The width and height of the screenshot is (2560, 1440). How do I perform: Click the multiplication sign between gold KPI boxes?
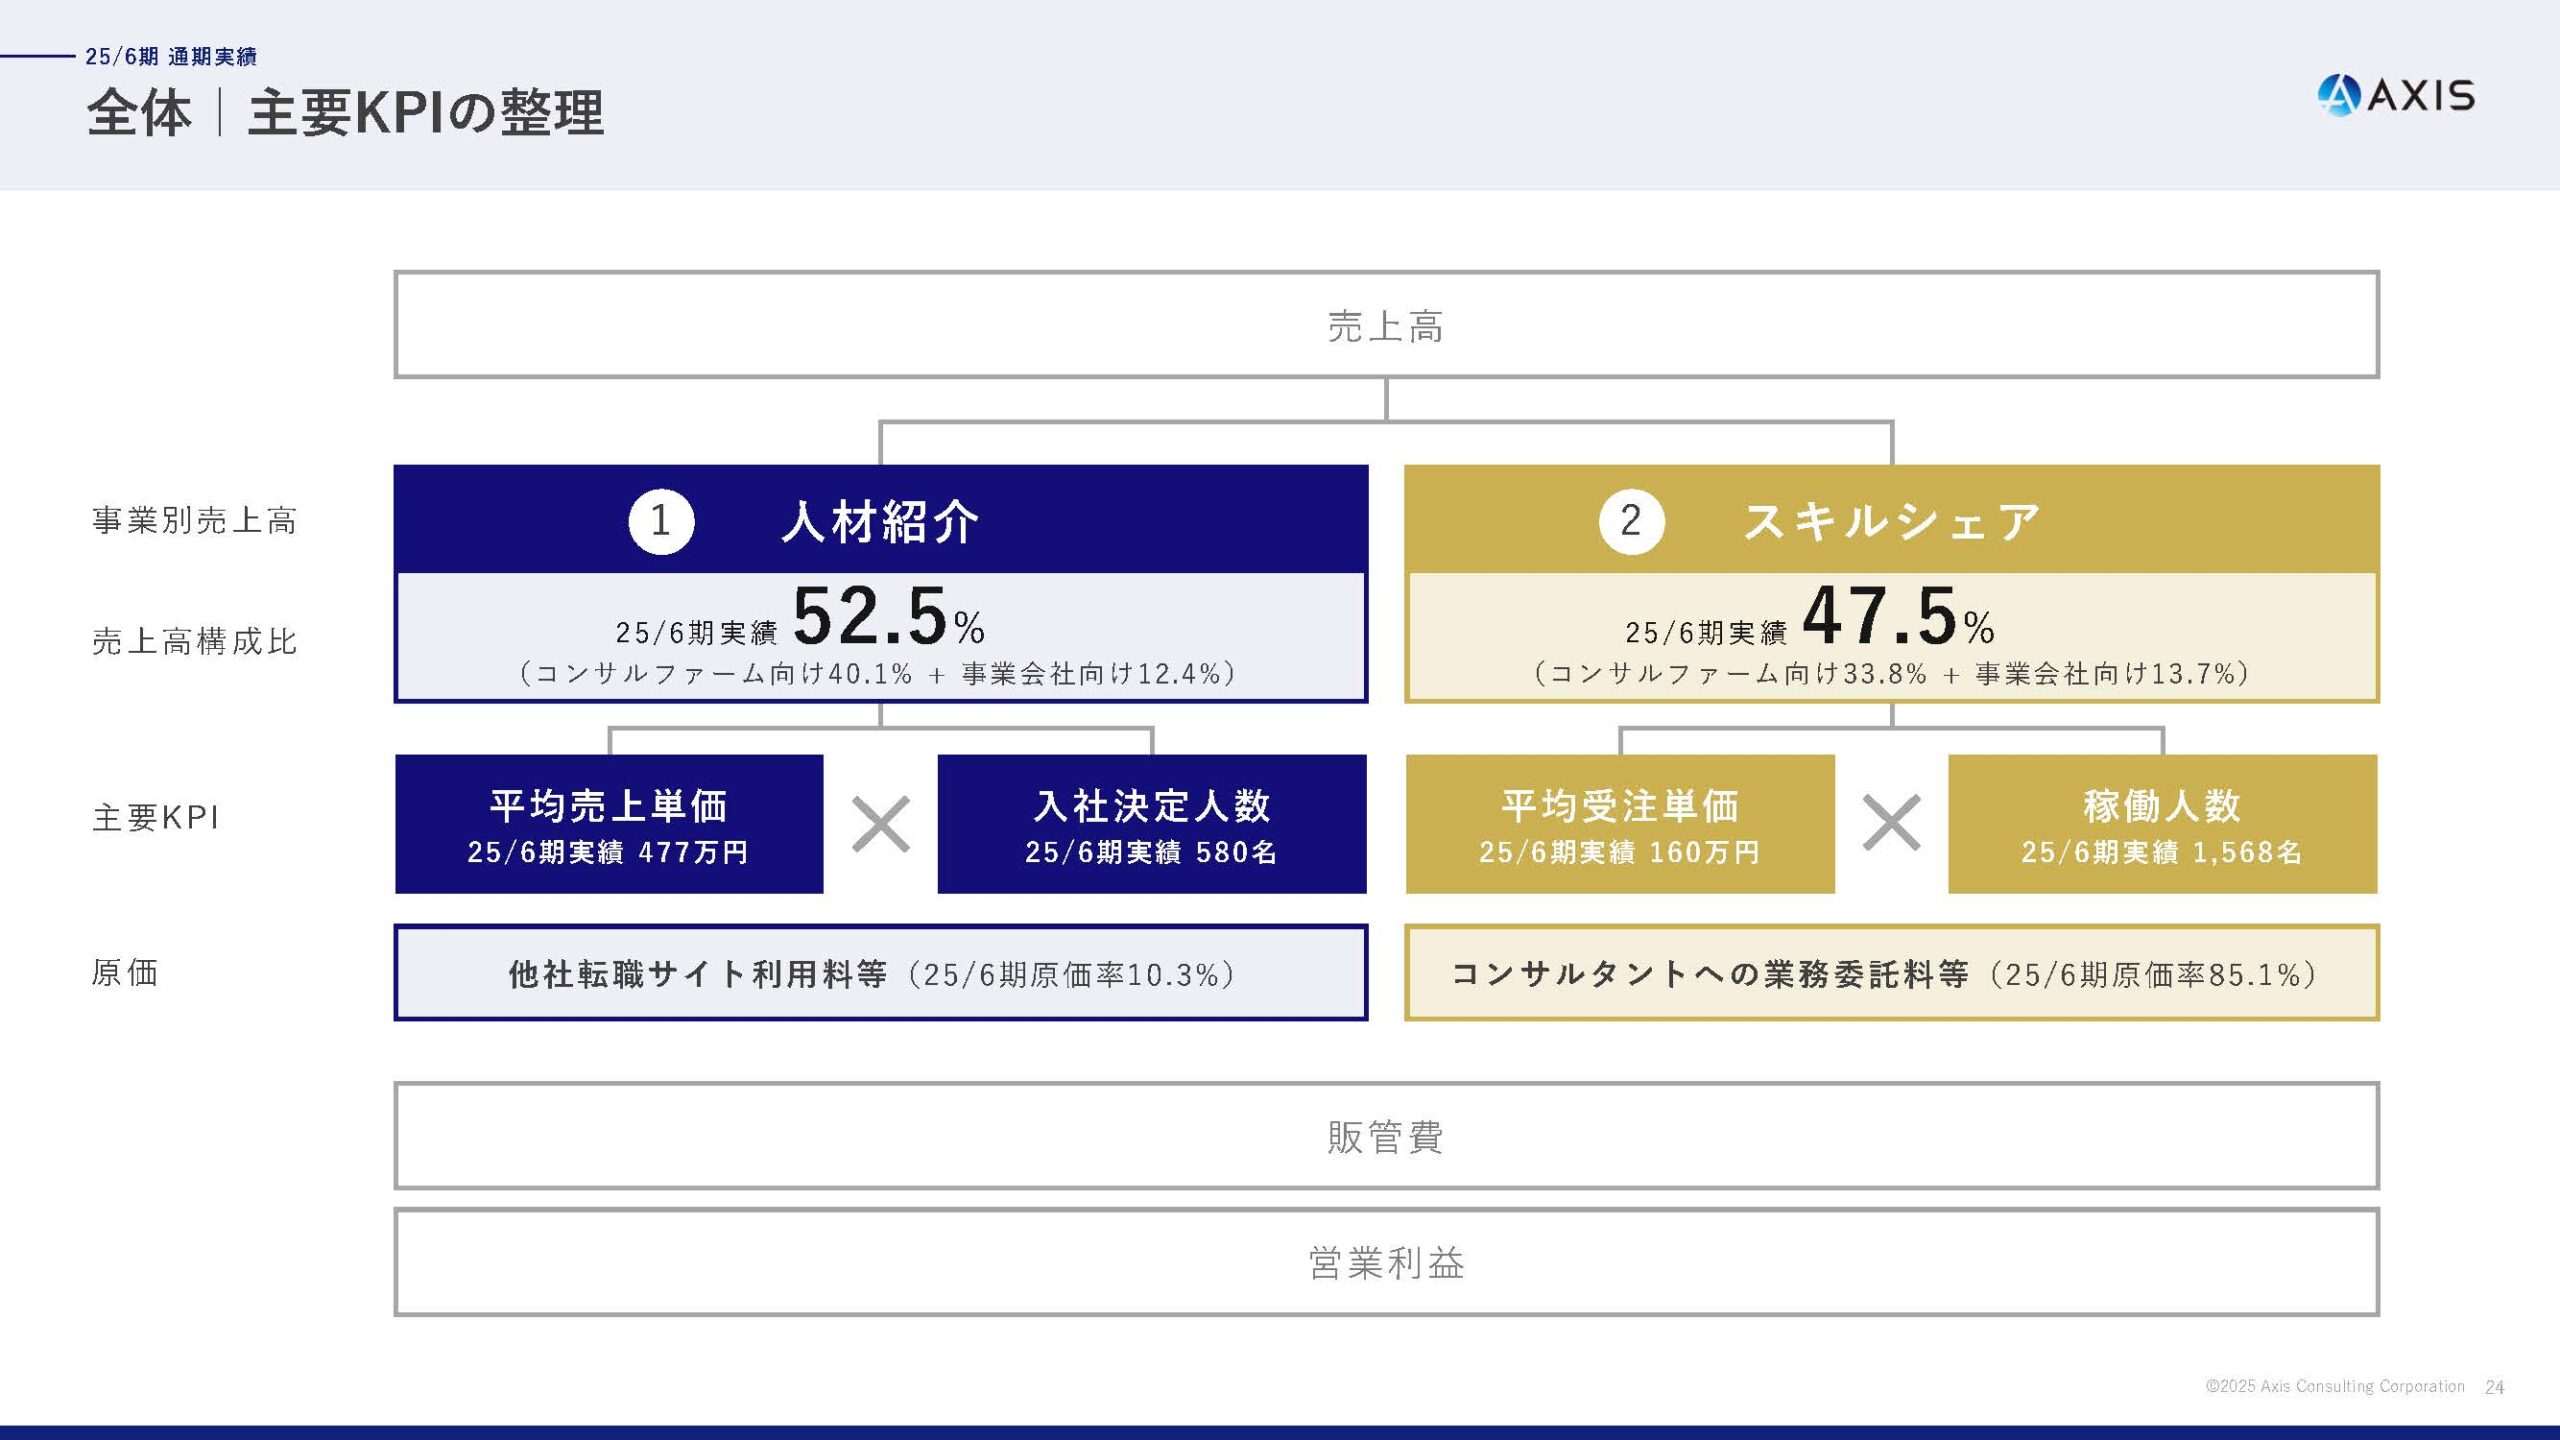1891,824
